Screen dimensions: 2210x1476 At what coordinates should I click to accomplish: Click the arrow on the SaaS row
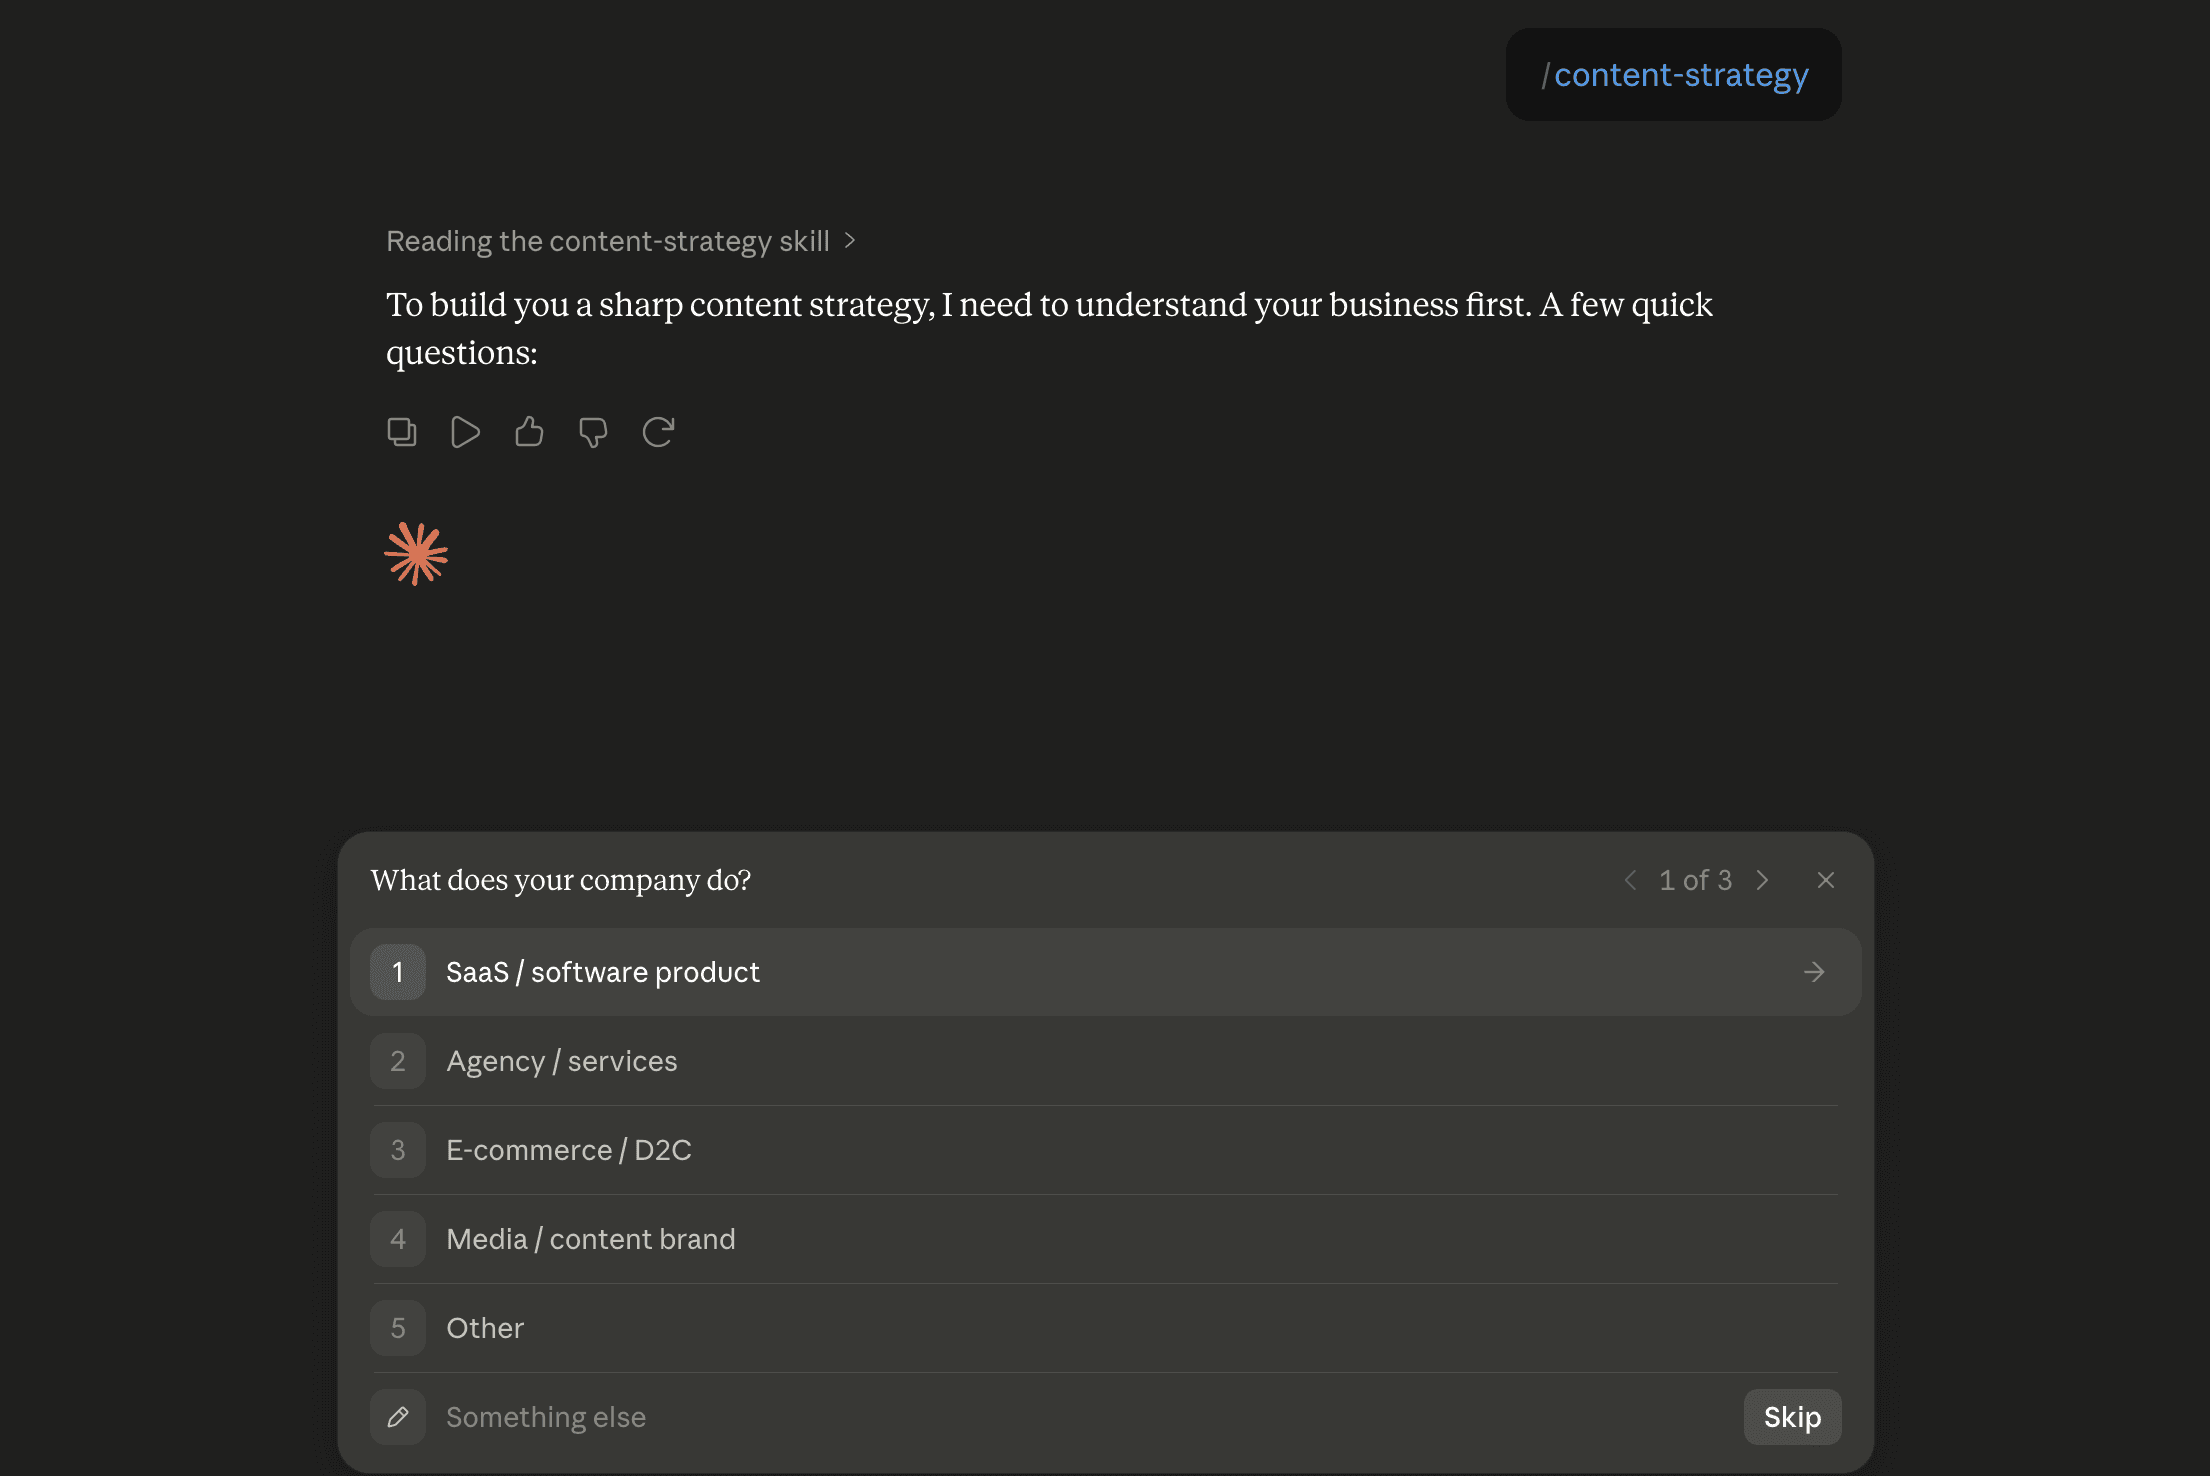tap(1814, 972)
